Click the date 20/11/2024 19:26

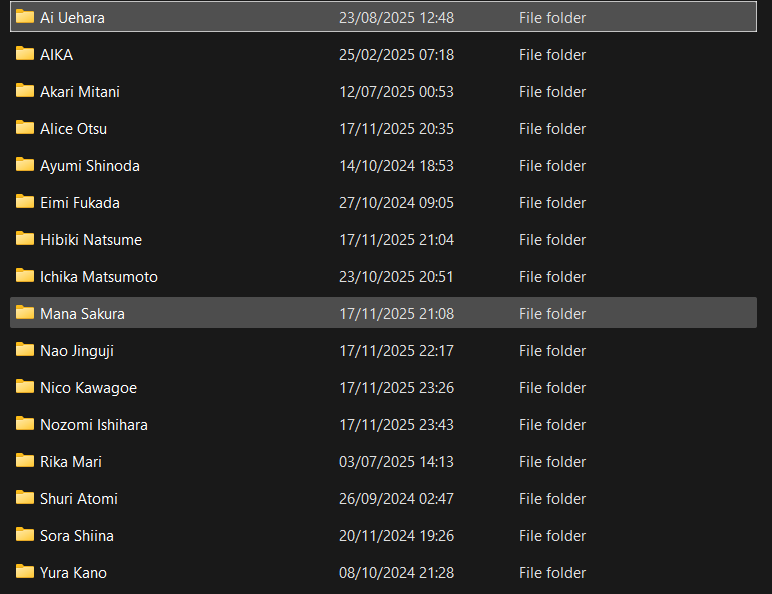click(x=396, y=535)
